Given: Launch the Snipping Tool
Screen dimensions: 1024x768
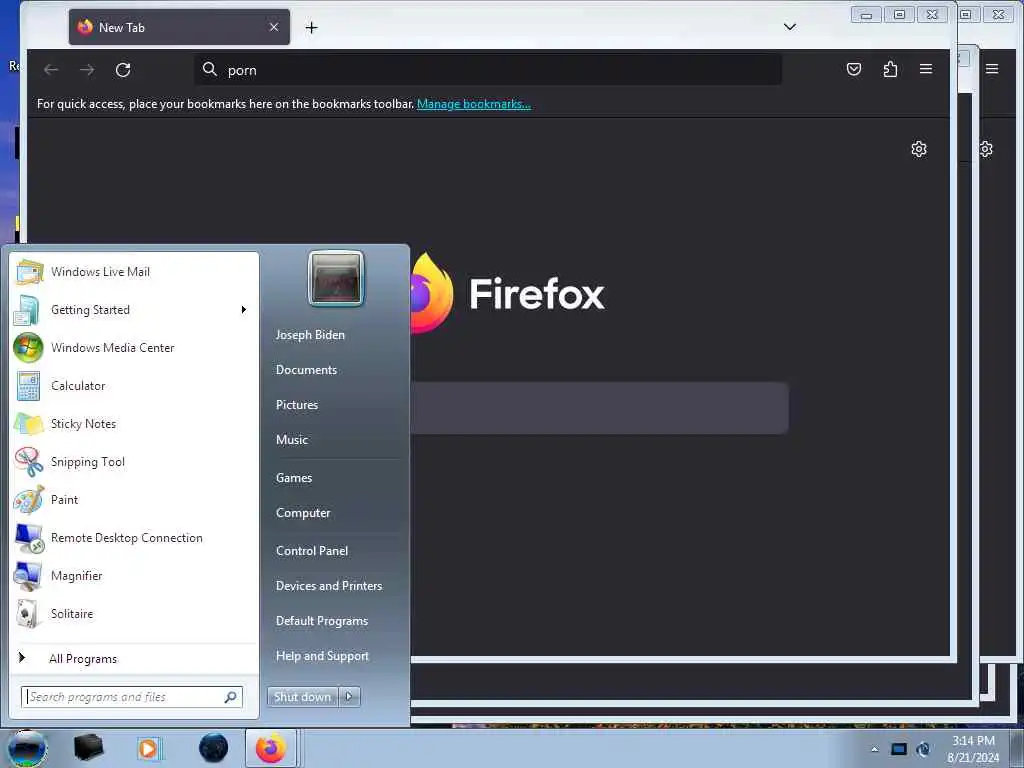Looking at the screenshot, I should (134, 461).
